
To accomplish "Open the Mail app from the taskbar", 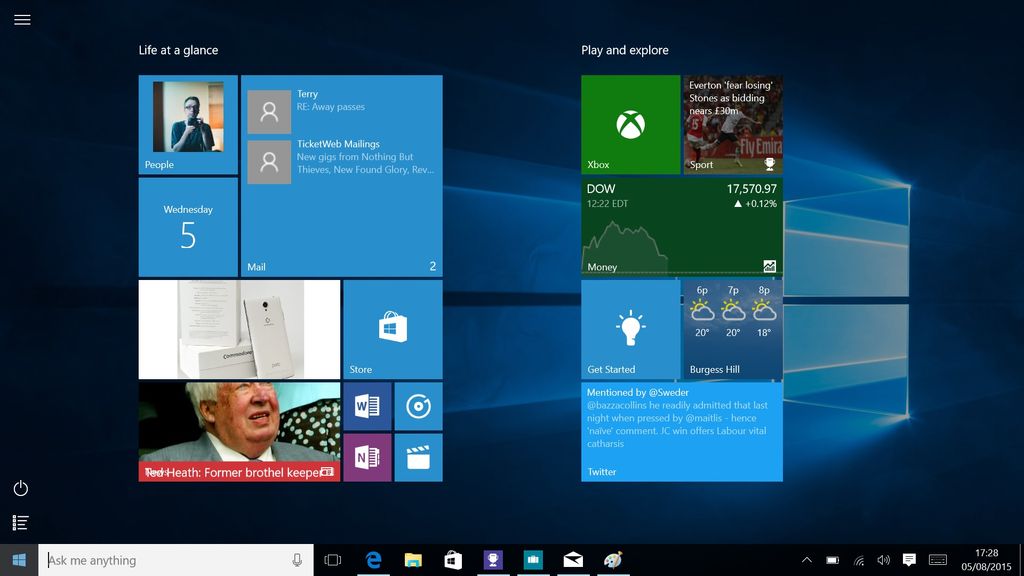I will (x=573, y=560).
